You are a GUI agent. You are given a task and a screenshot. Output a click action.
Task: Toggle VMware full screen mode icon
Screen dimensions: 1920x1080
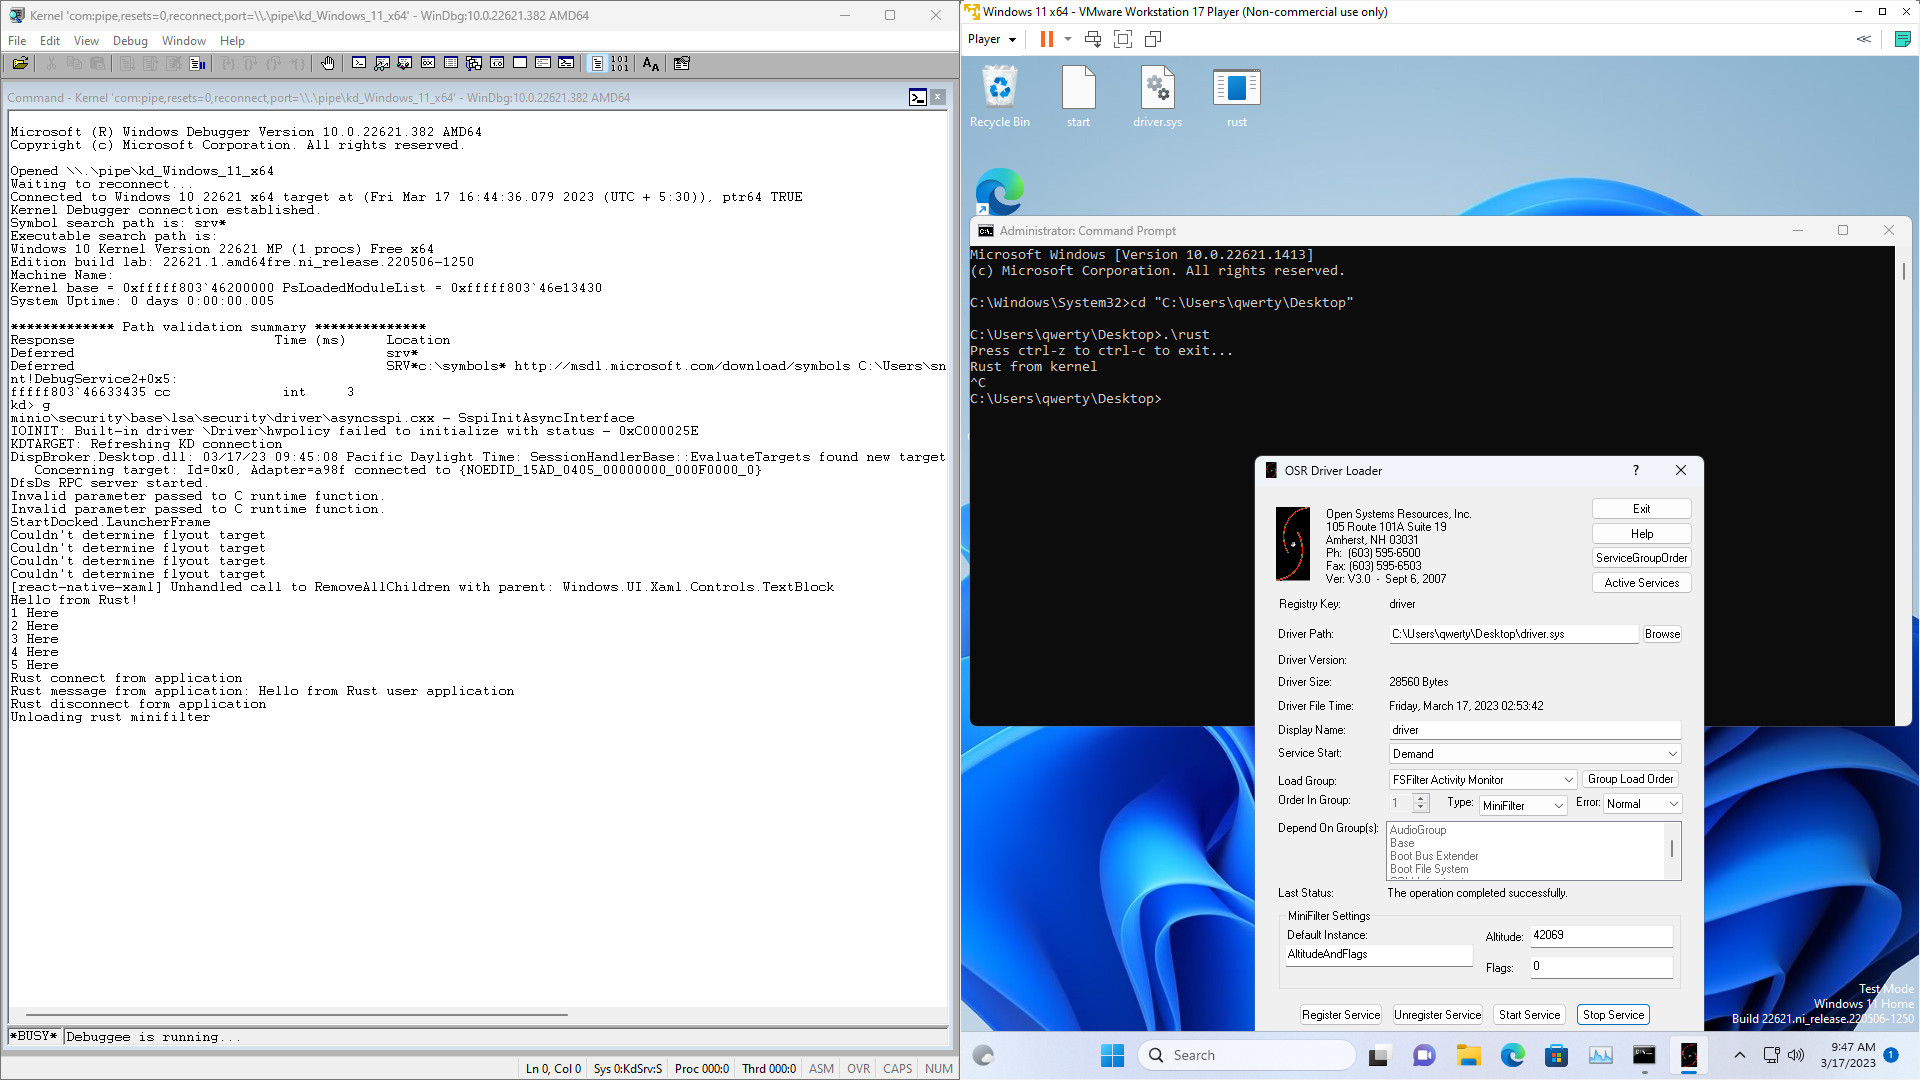(1123, 39)
